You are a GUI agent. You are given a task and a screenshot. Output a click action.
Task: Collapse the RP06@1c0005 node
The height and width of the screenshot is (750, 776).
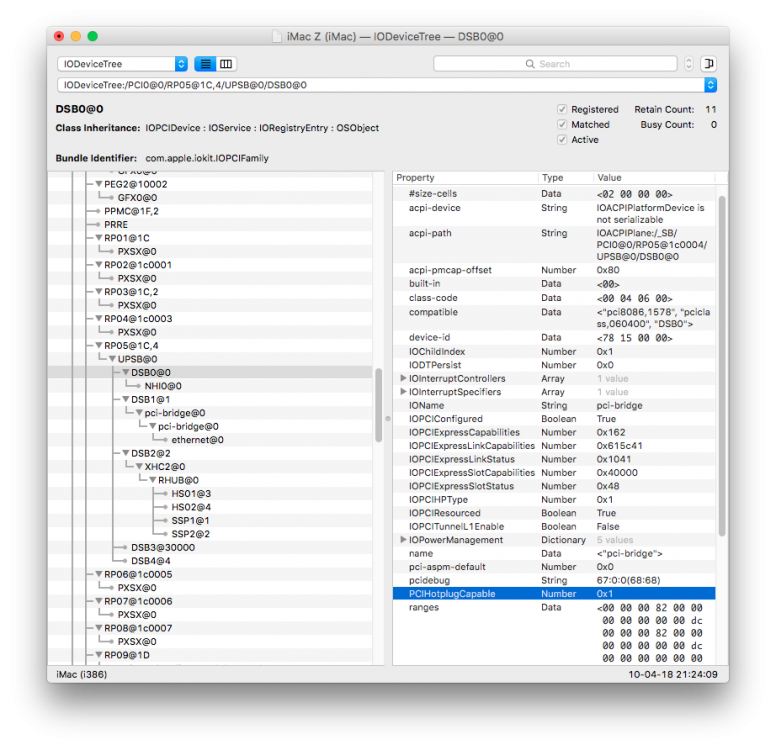click(x=99, y=574)
